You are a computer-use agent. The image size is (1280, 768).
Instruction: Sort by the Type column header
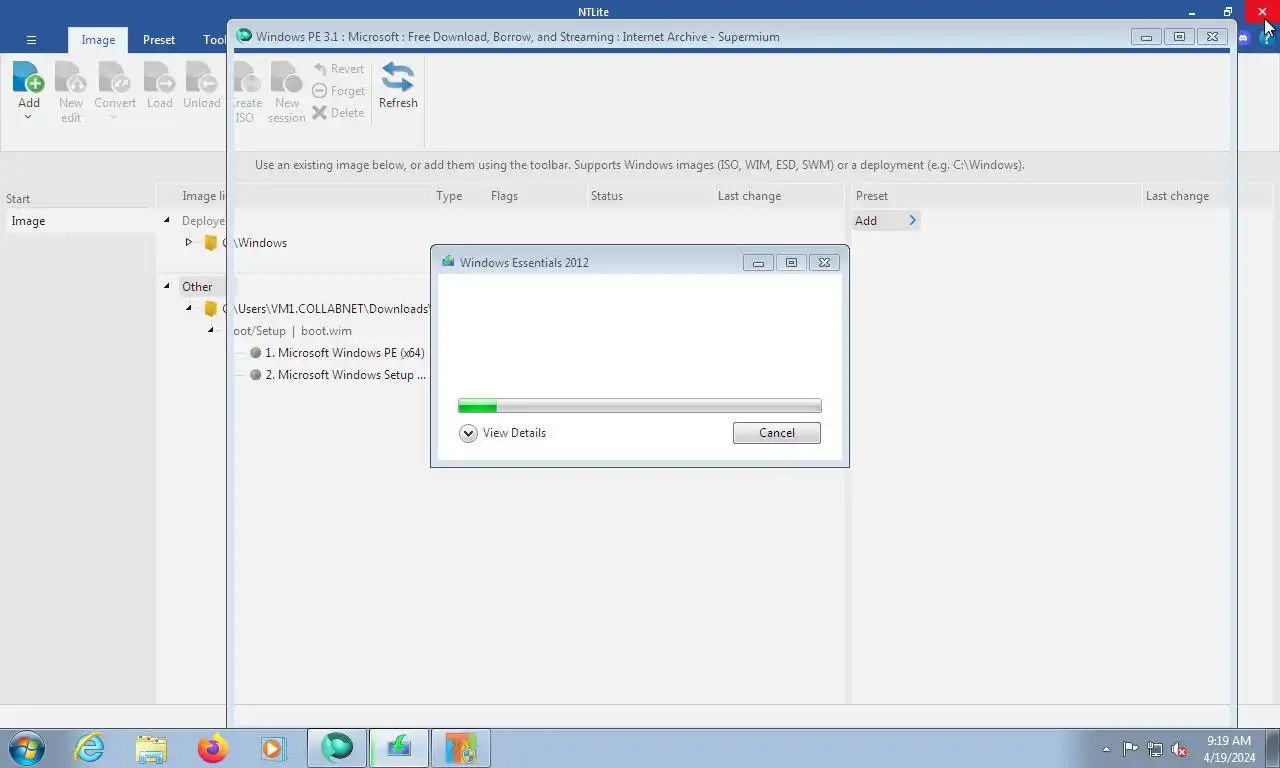click(449, 196)
